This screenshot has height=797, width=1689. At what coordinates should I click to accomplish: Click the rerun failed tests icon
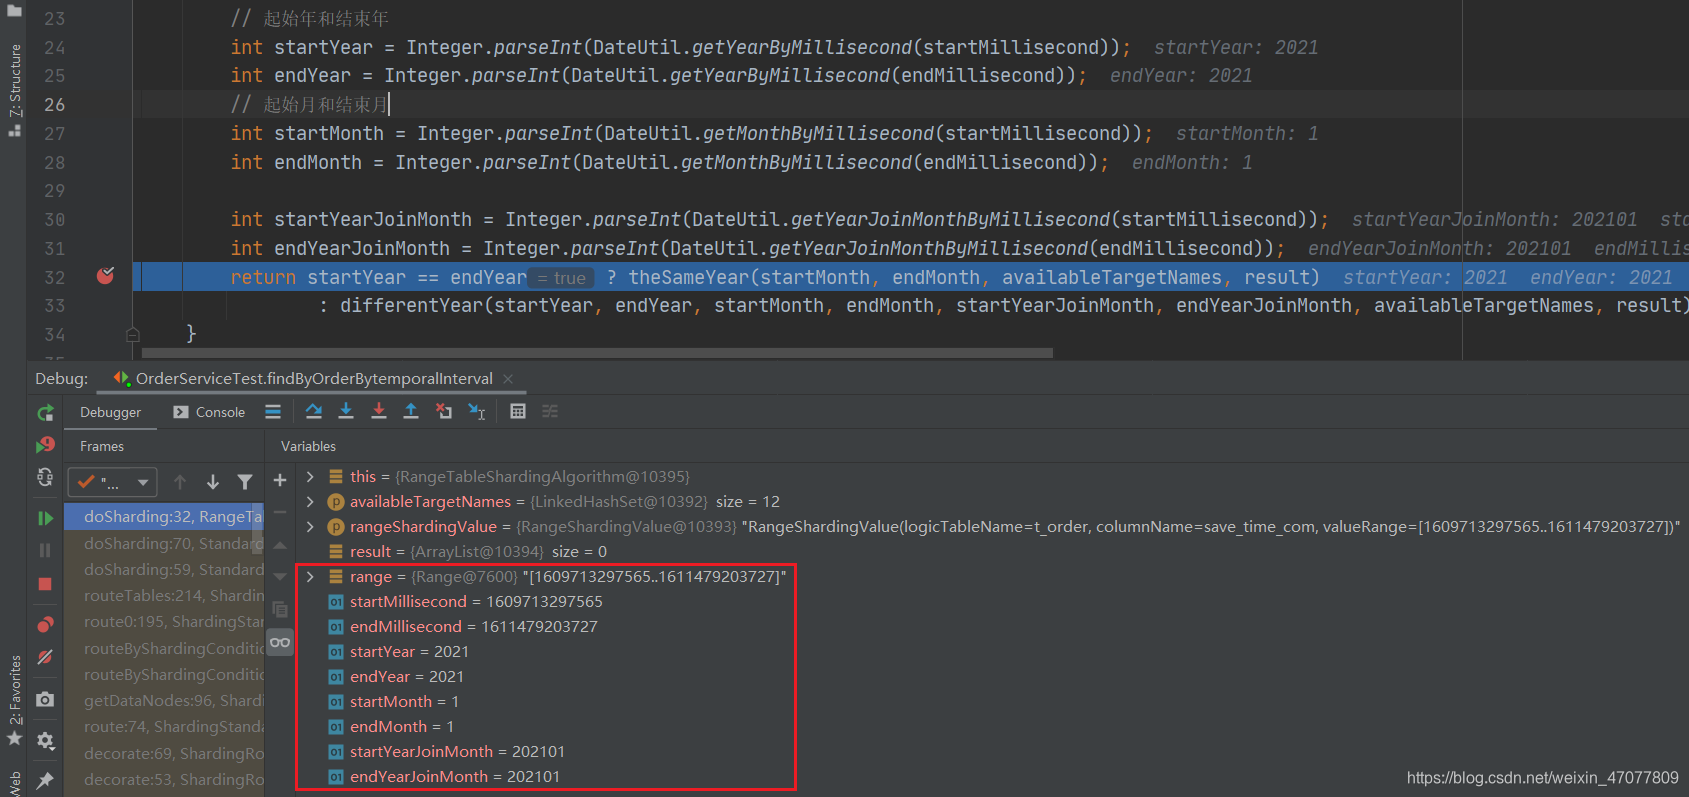(x=45, y=445)
